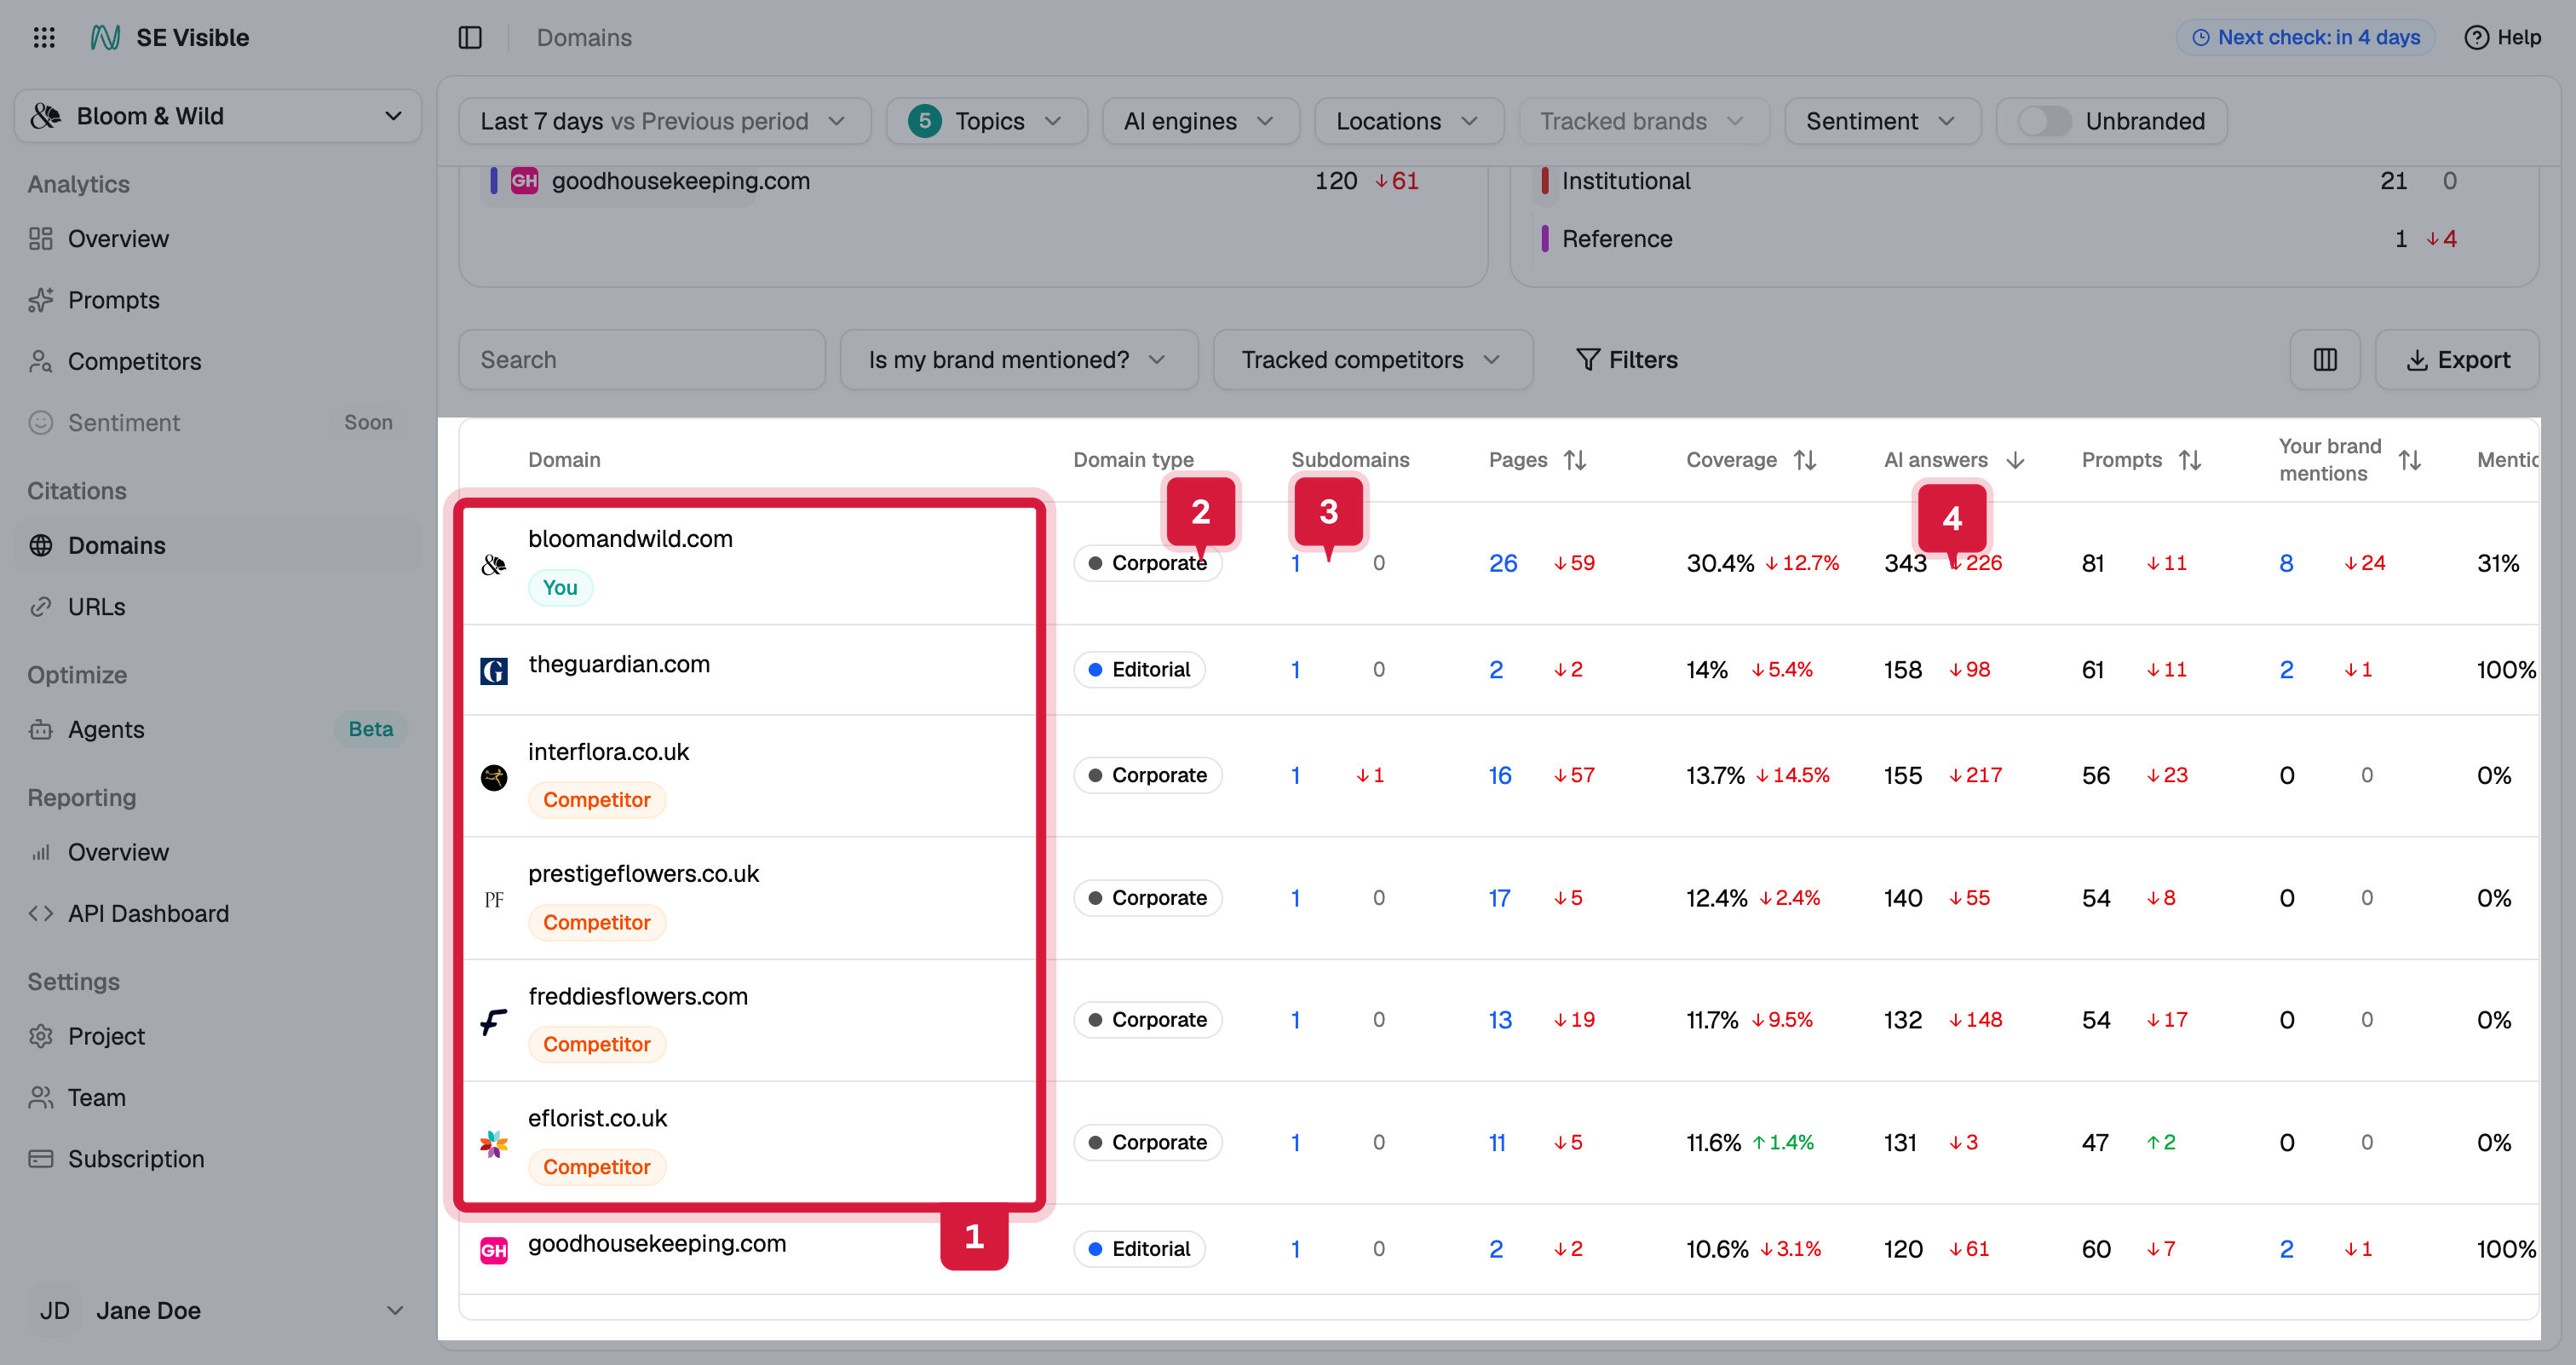The width and height of the screenshot is (2576, 1365).
Task: Expand the Last 7 days period dropdown
Action: pyautogui.click(x=664, y=121)
